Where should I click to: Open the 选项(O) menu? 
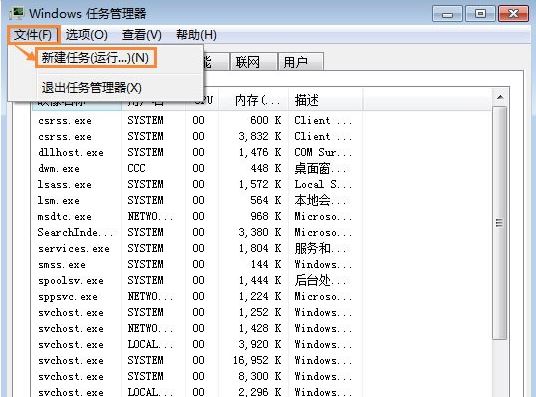86,35
